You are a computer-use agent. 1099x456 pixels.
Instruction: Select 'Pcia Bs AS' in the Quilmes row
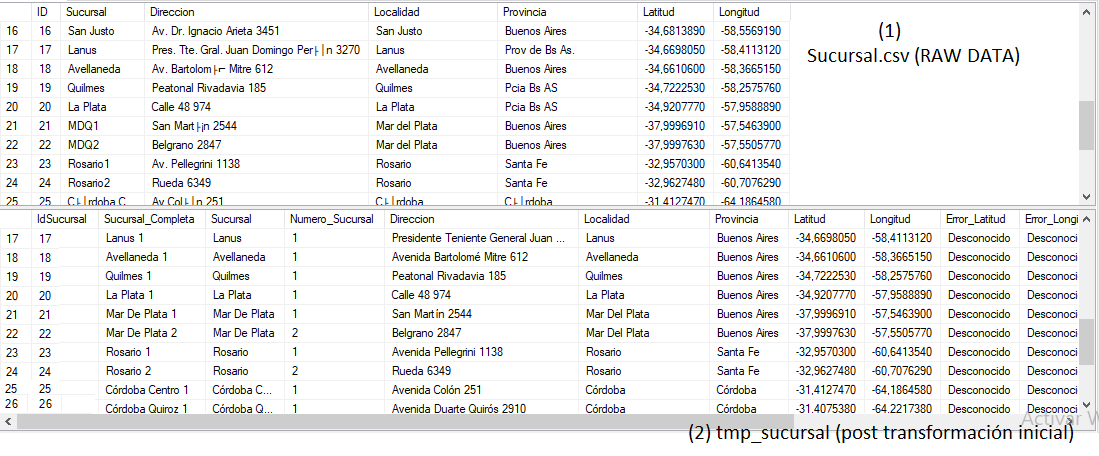(568, 88)
